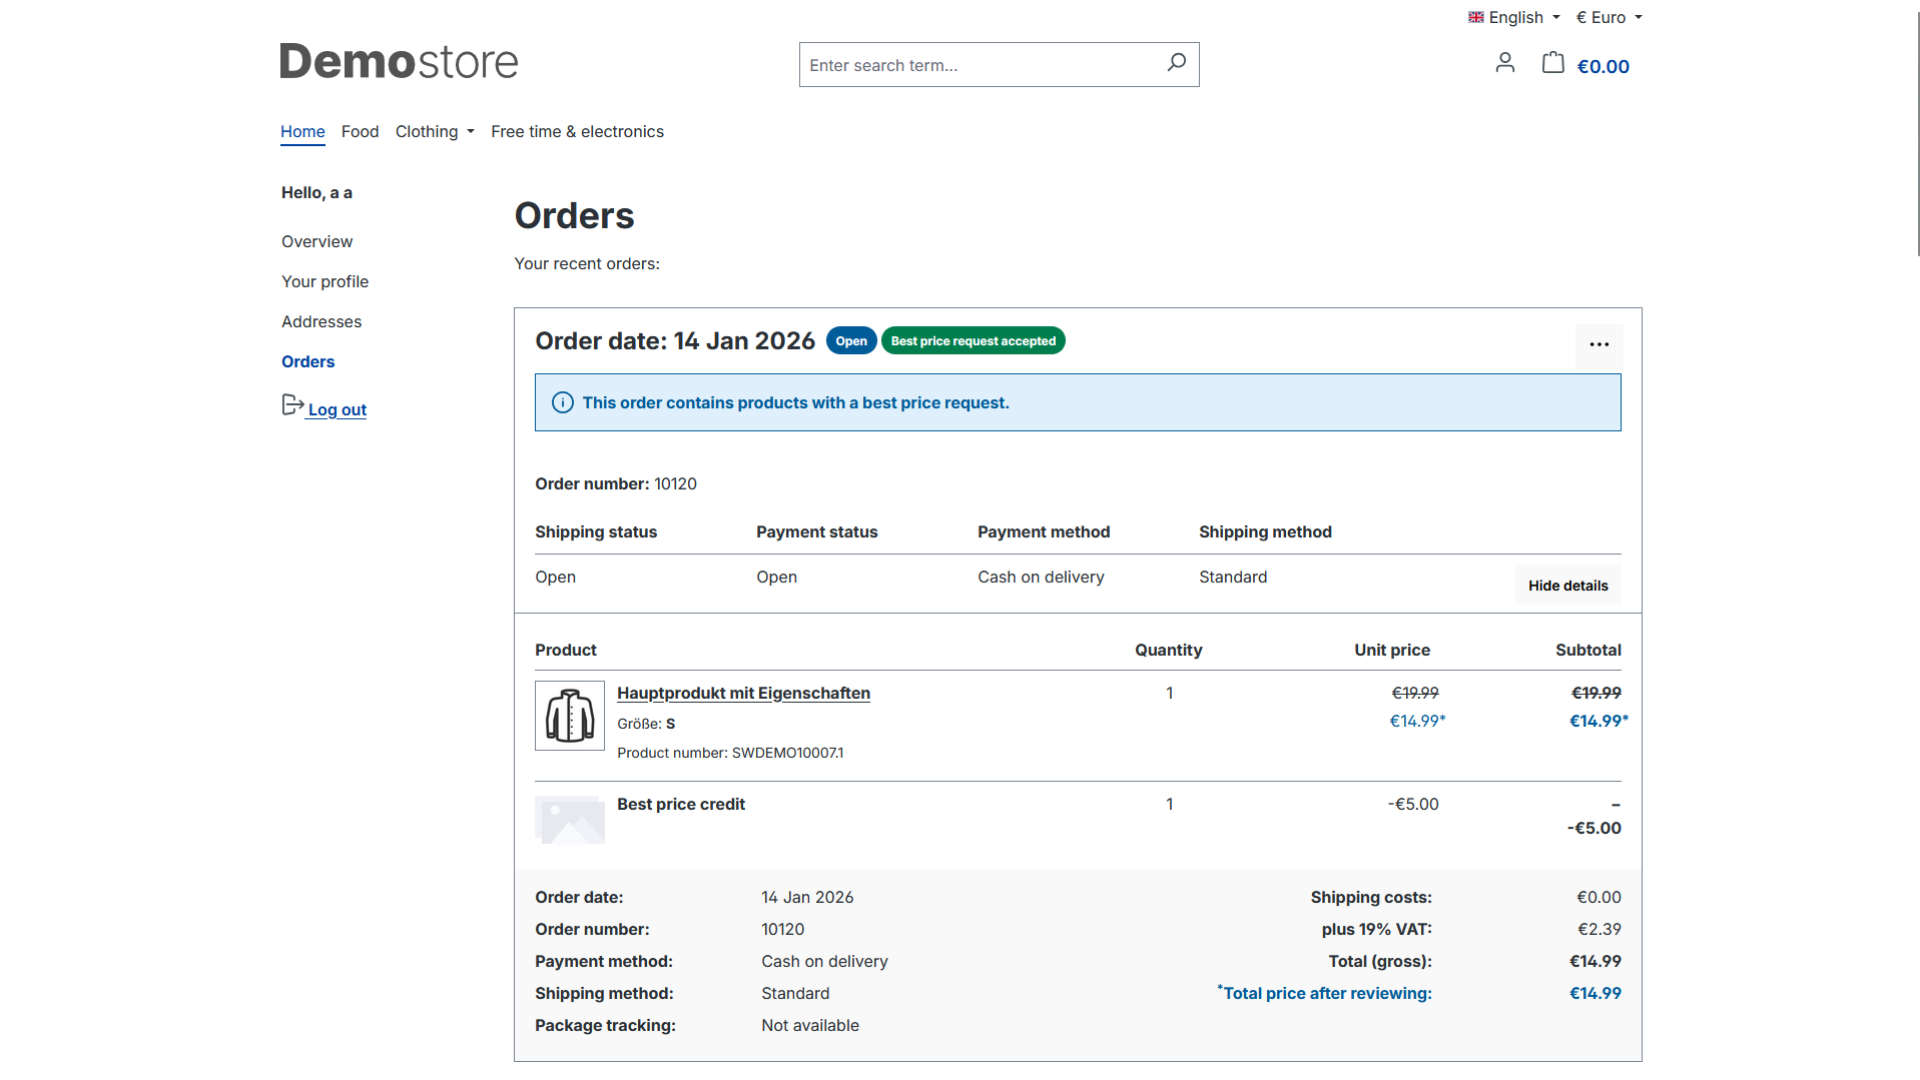Click the Best price request accepted badge
The width and height of the screenshot is (1920, 1080).
tap(973, 341)
